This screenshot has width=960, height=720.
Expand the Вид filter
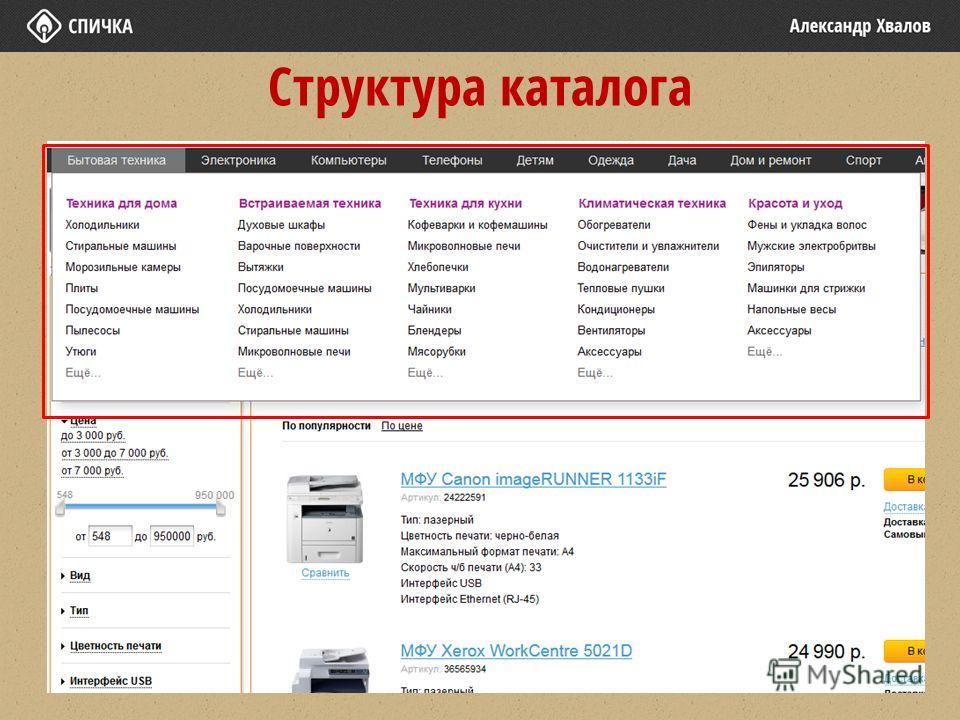[x=80, y=576]
